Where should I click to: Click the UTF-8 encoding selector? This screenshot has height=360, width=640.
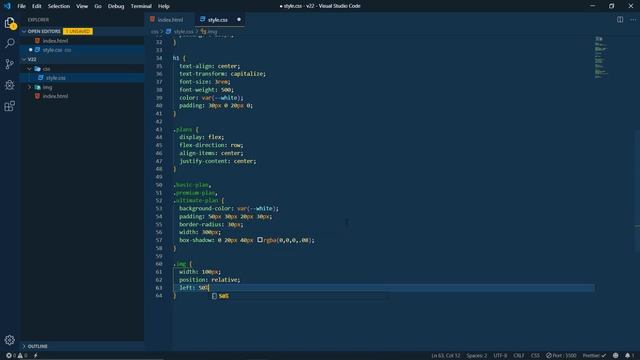click(500, 356)
